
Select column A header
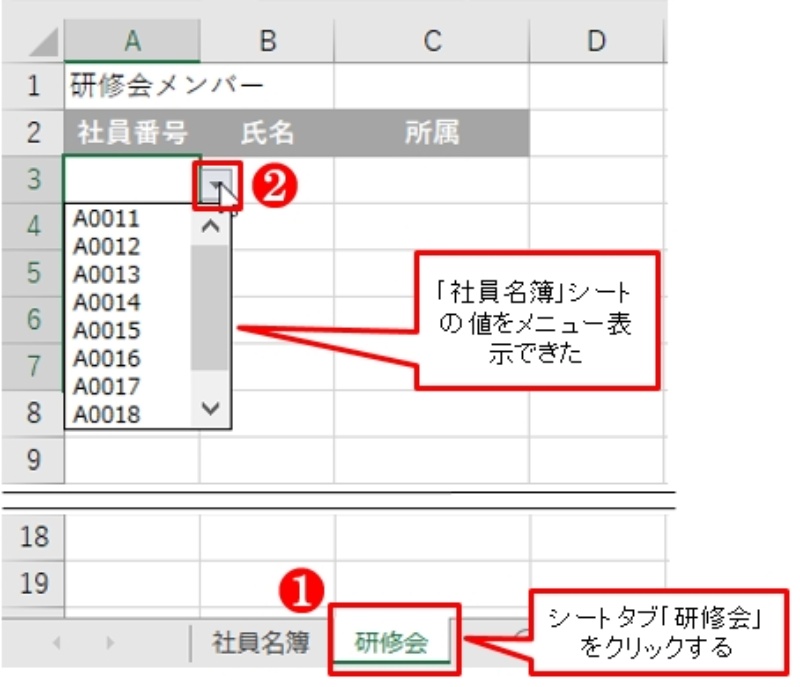click(x=131, y=39)
